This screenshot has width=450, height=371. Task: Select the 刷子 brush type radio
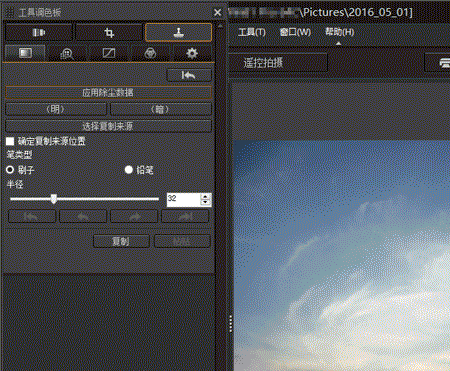(10, 170)
